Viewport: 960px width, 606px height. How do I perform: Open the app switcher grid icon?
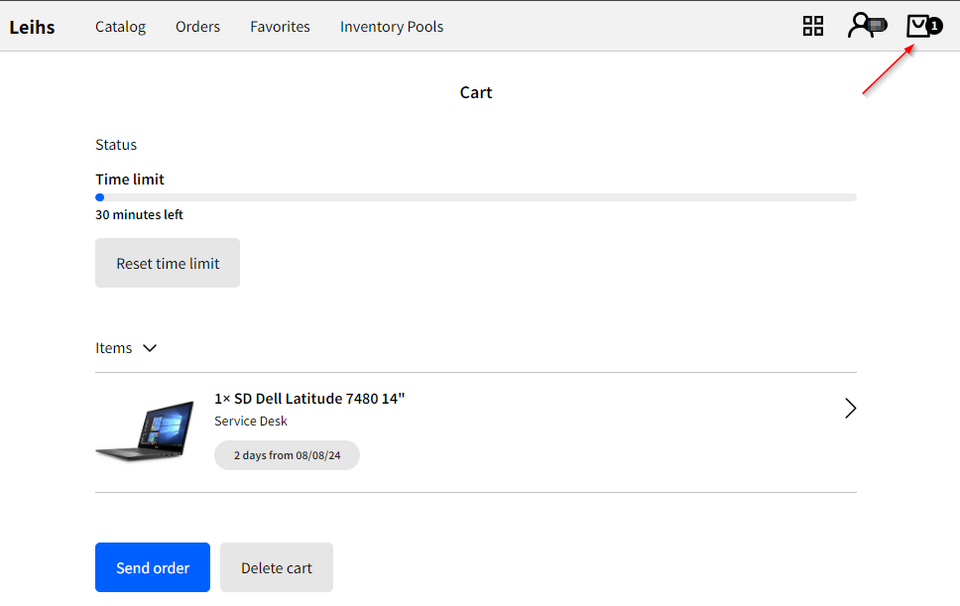coord(813,26)
